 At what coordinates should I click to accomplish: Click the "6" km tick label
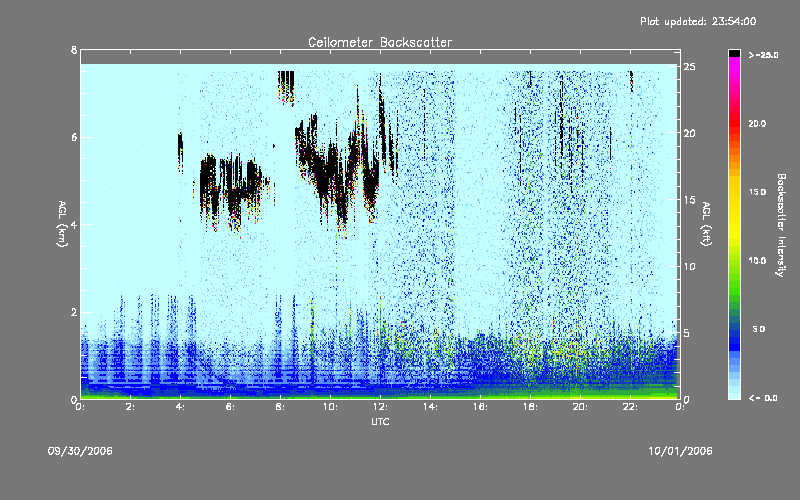[74, 137]
